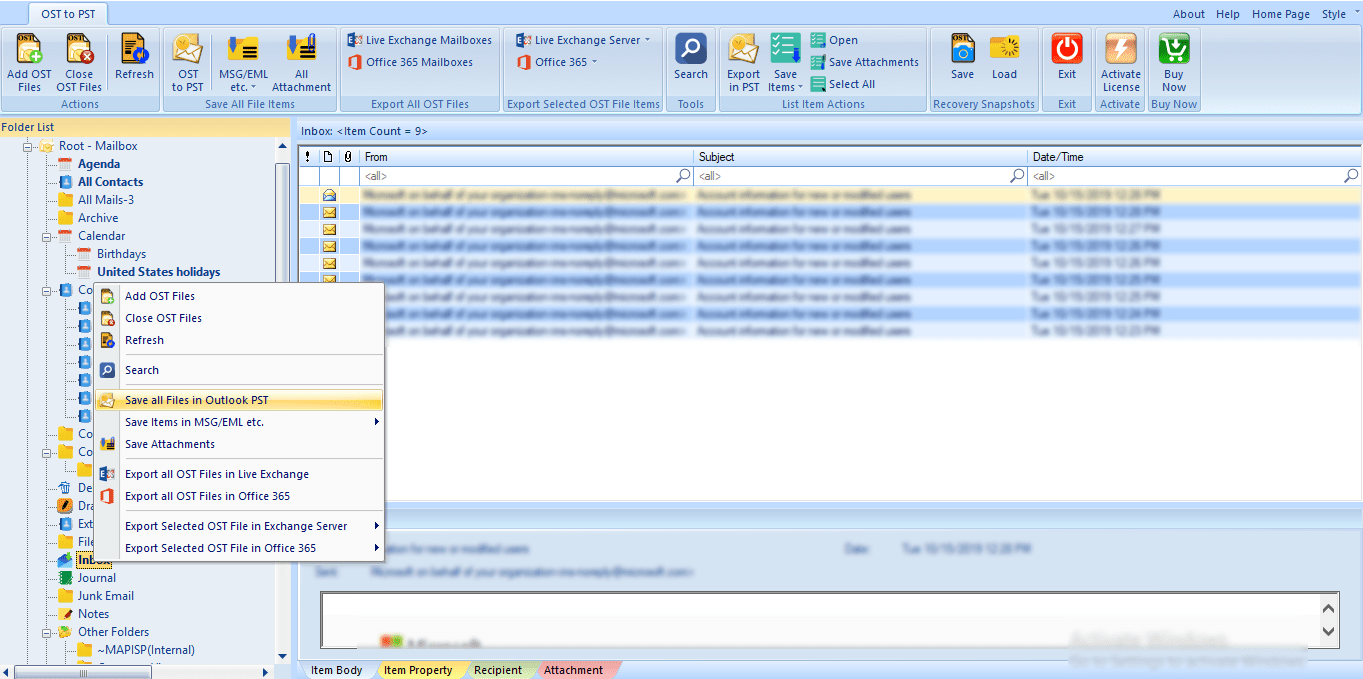
Task: Select Save all Files in Outlook PST
Action: (x=239, y=400)
